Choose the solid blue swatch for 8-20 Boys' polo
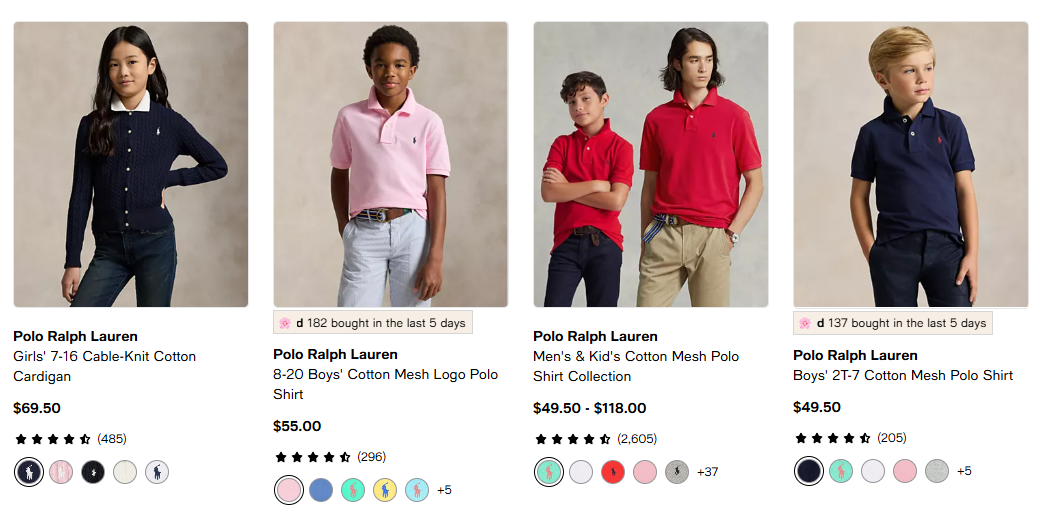Screen dimensions: 1046x516 (x=321, y=490)
